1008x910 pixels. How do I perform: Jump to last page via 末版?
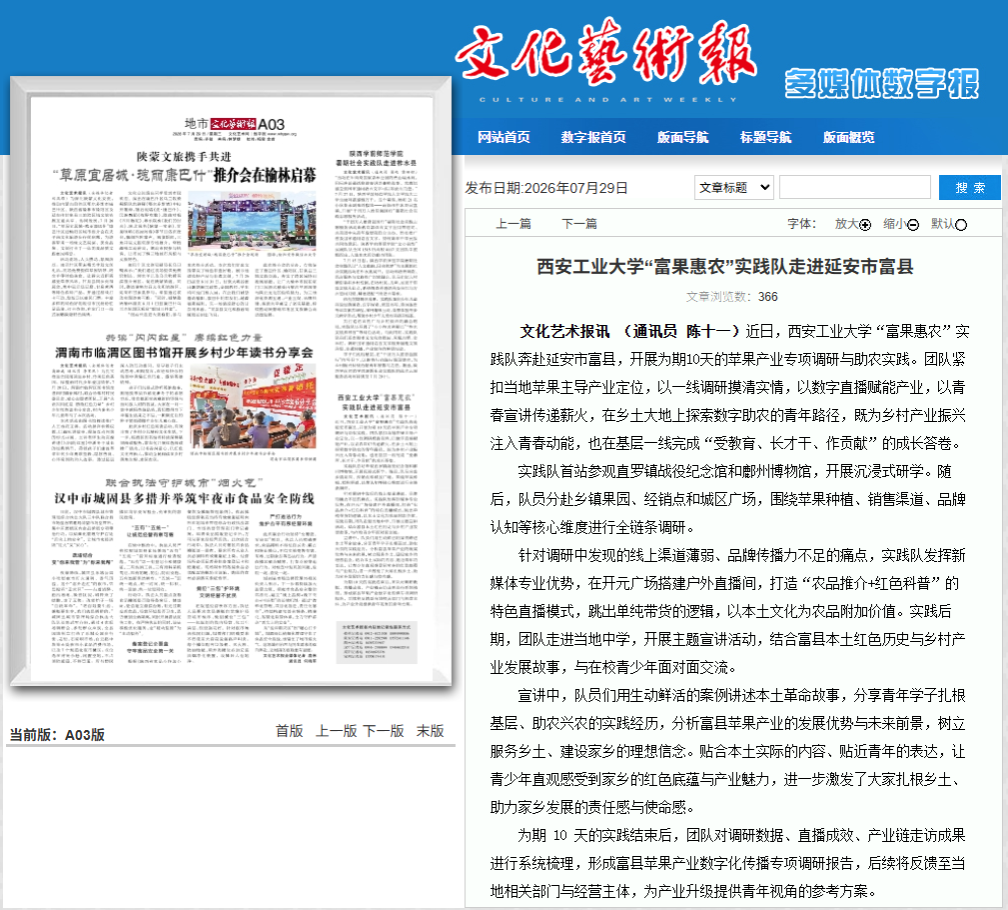(430, 731)
